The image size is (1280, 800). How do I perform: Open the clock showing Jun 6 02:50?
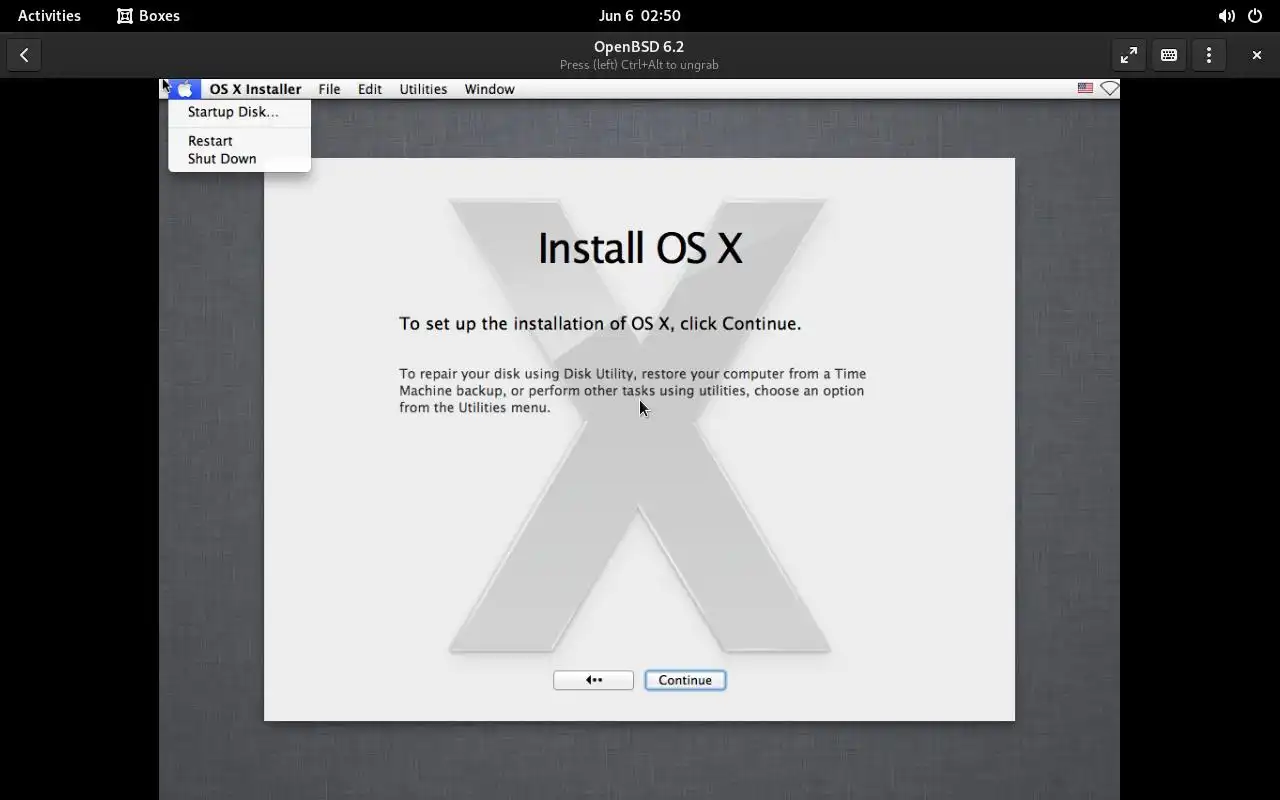click(640, 16)
